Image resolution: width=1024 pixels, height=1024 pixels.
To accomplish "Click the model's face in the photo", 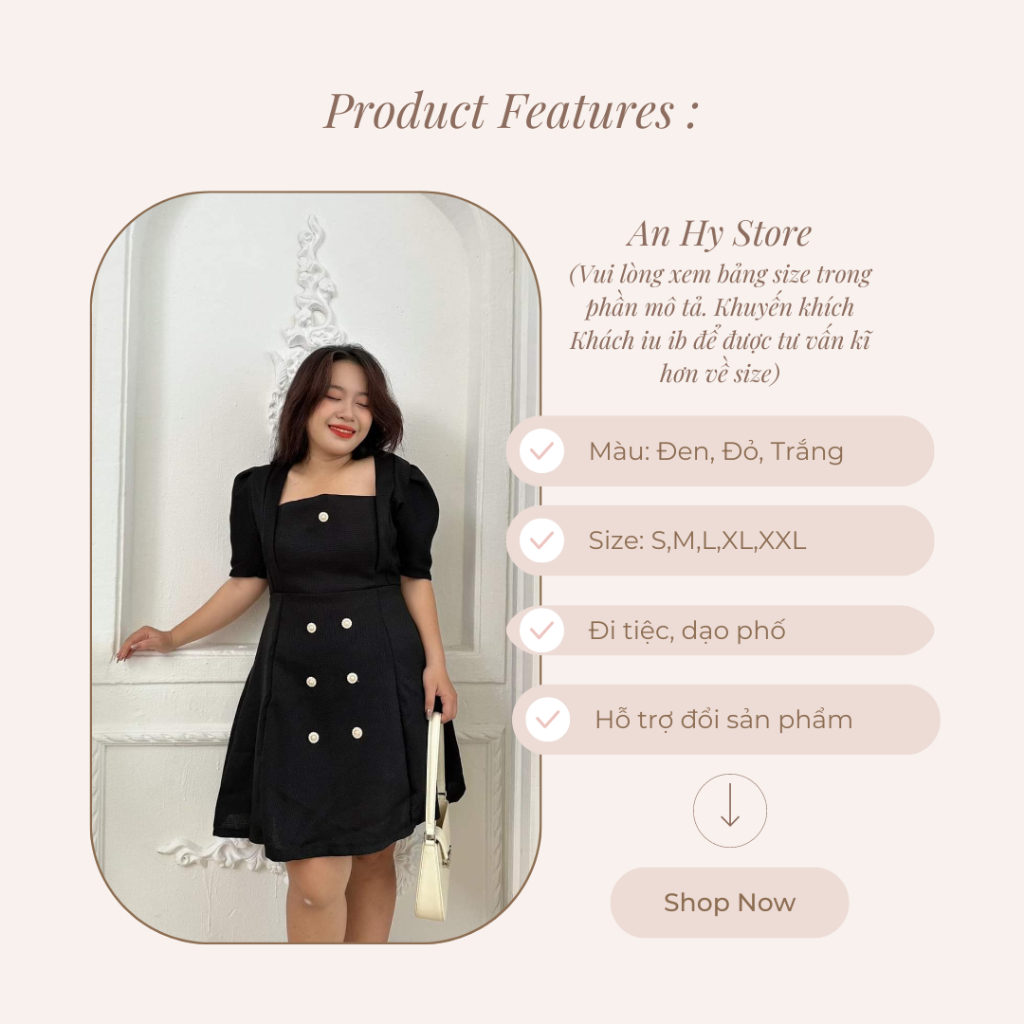I will click(341, 411).
